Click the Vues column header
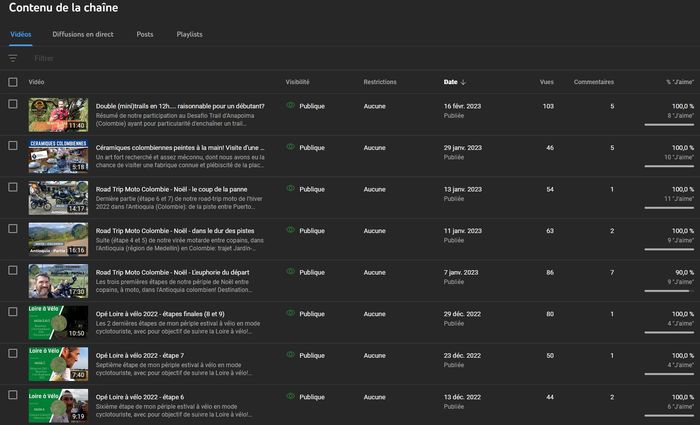Image resolution: width=700 pixels, height=425 pixels. pyautogui.click(x=546, y=82)
